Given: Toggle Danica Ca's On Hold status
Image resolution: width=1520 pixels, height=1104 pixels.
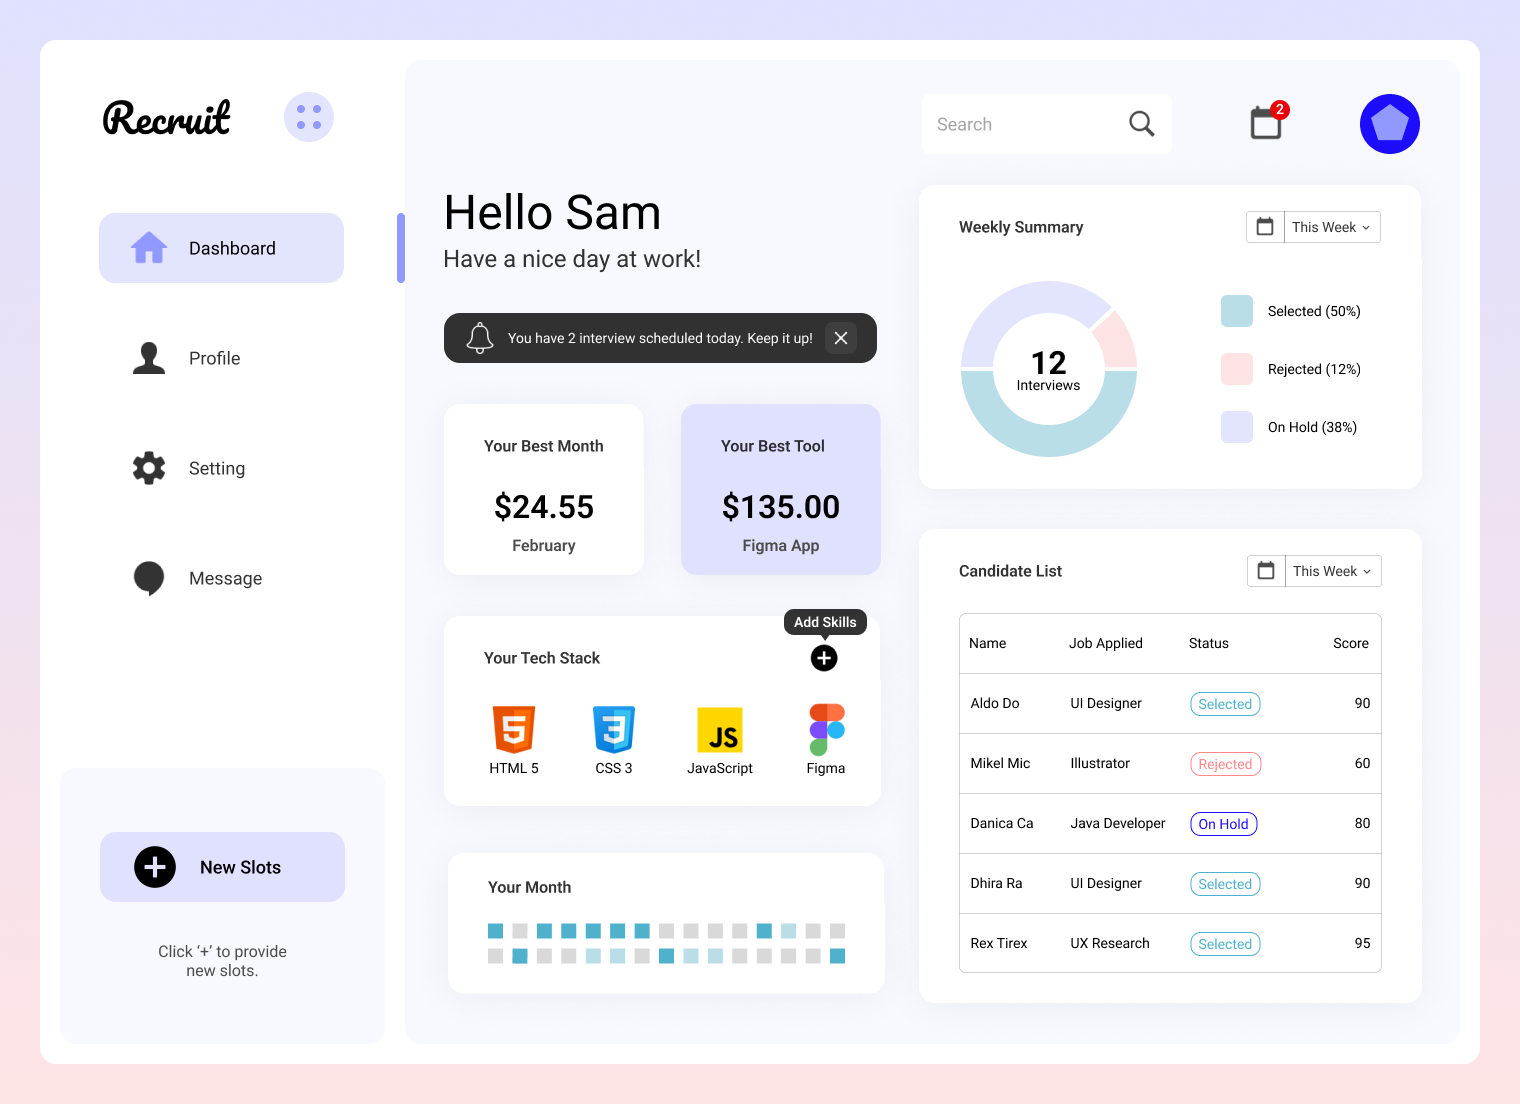Looking at the screenshot, I should (1223, 823).
